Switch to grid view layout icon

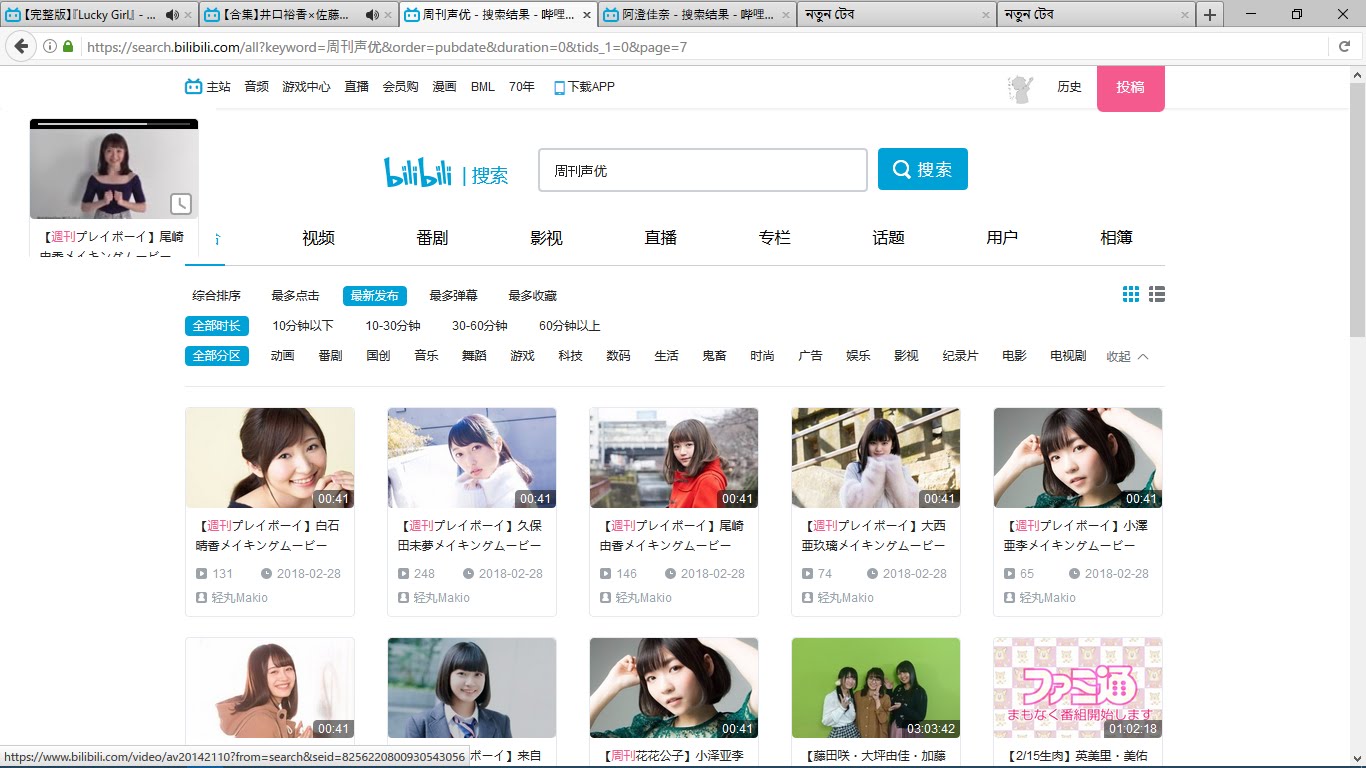pyautogui.click(x=1131, y=294)
